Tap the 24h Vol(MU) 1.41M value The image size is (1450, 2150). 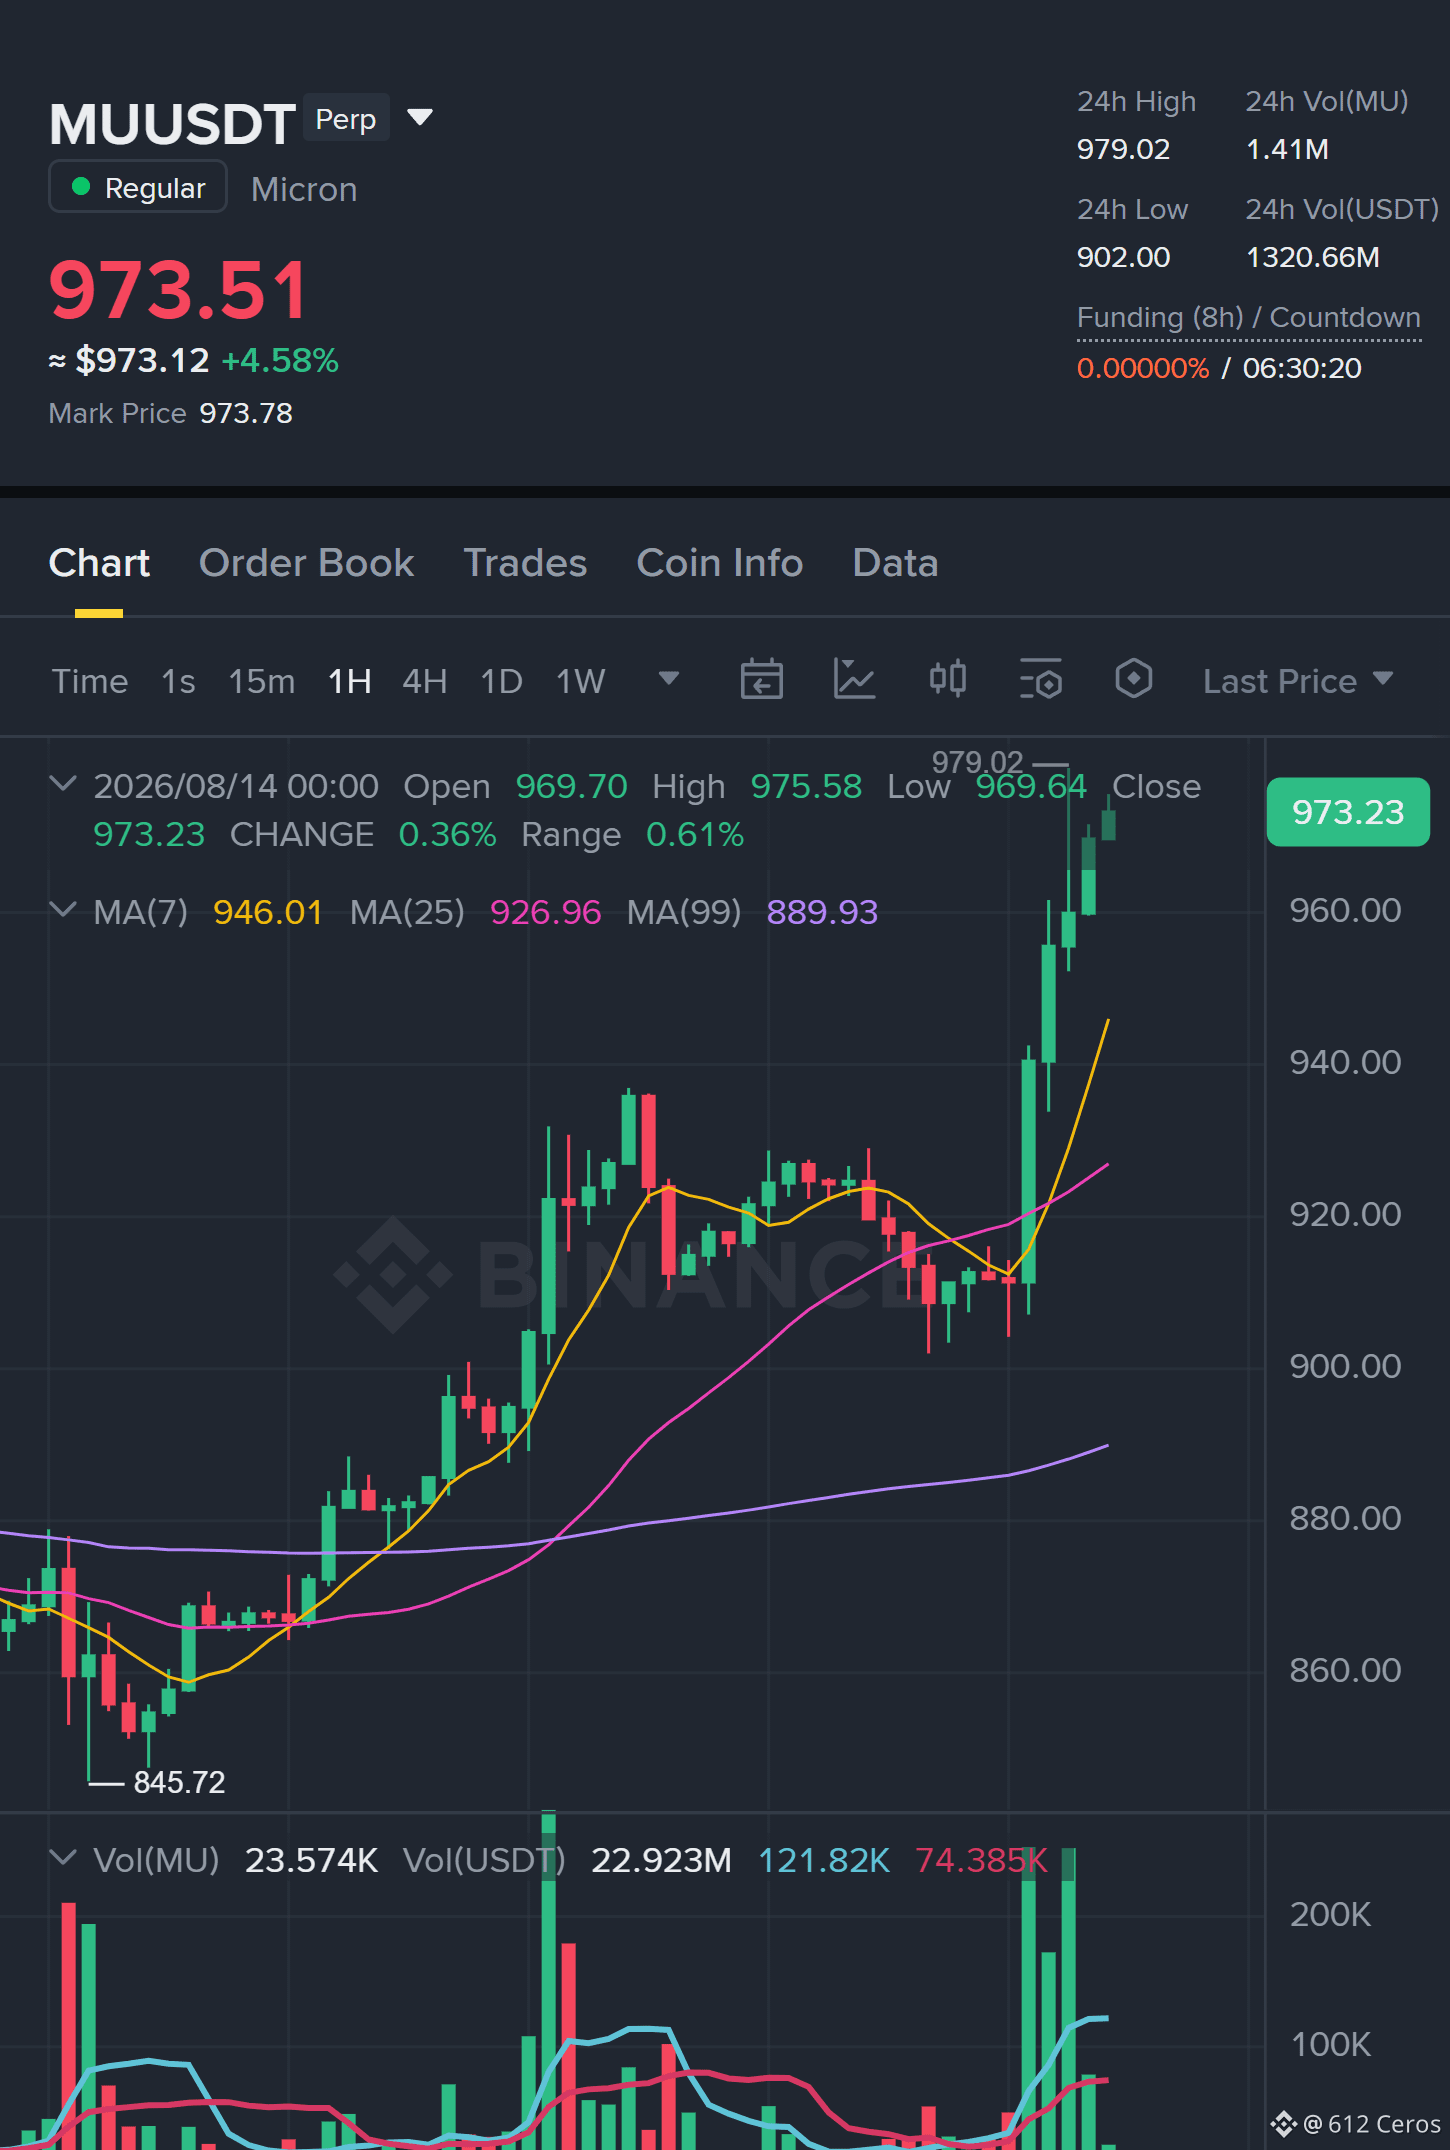[x=1287, y=149]
